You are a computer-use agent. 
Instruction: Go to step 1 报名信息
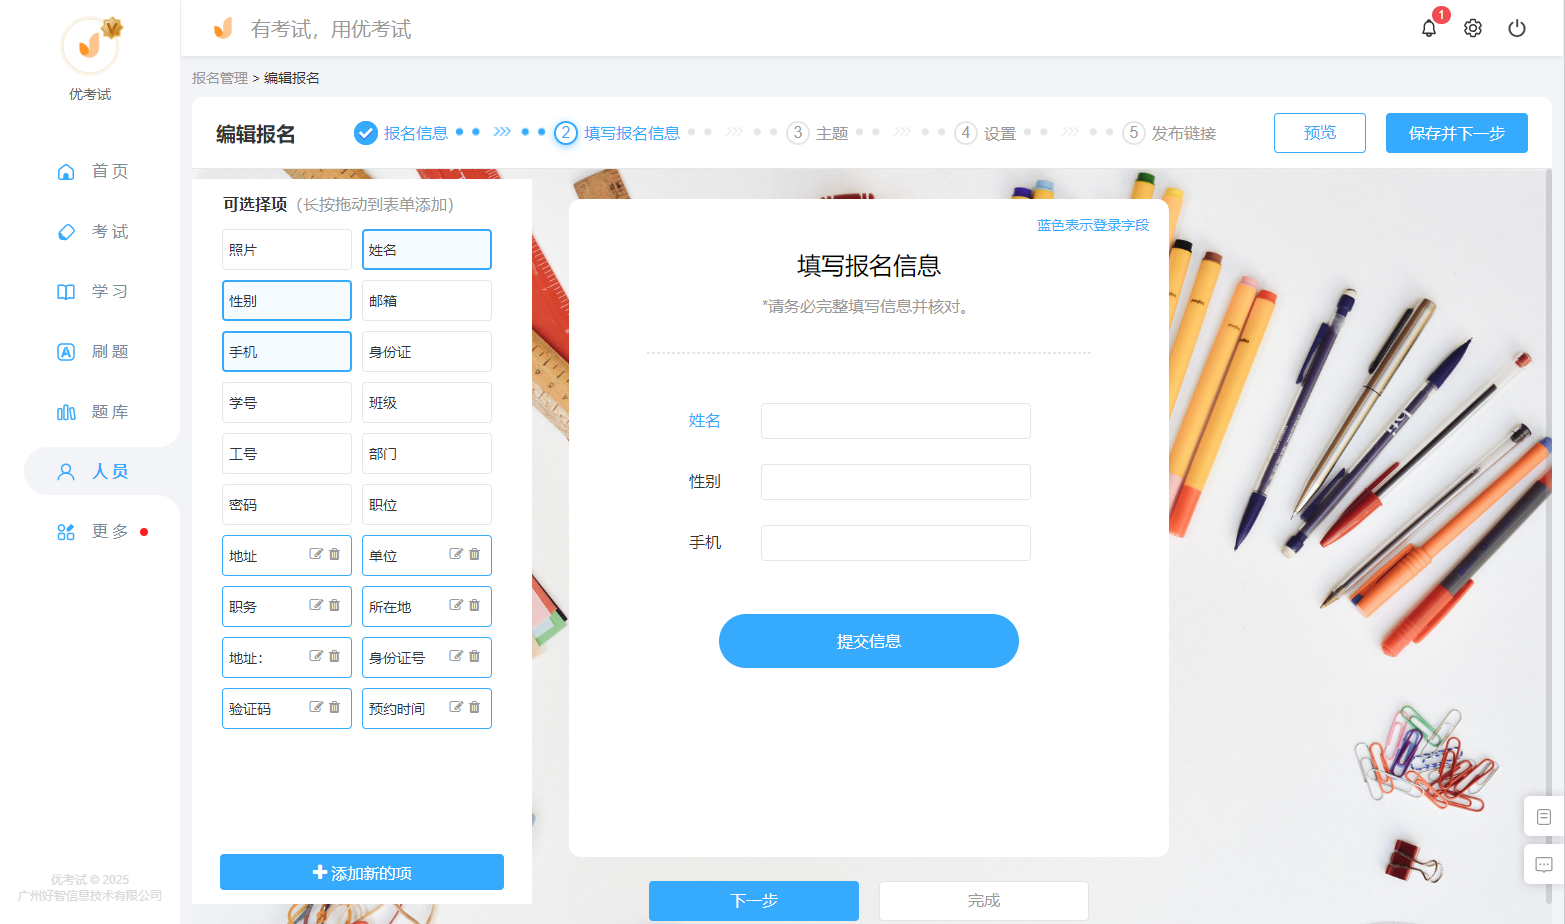401,133
